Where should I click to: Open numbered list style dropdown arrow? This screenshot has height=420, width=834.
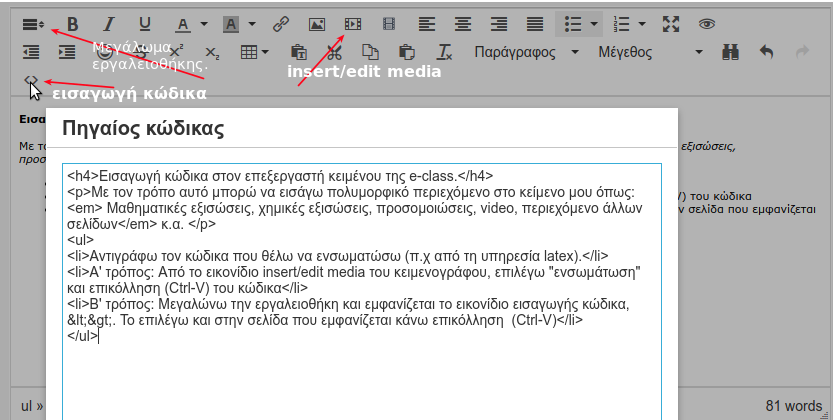tap(642, 24)
